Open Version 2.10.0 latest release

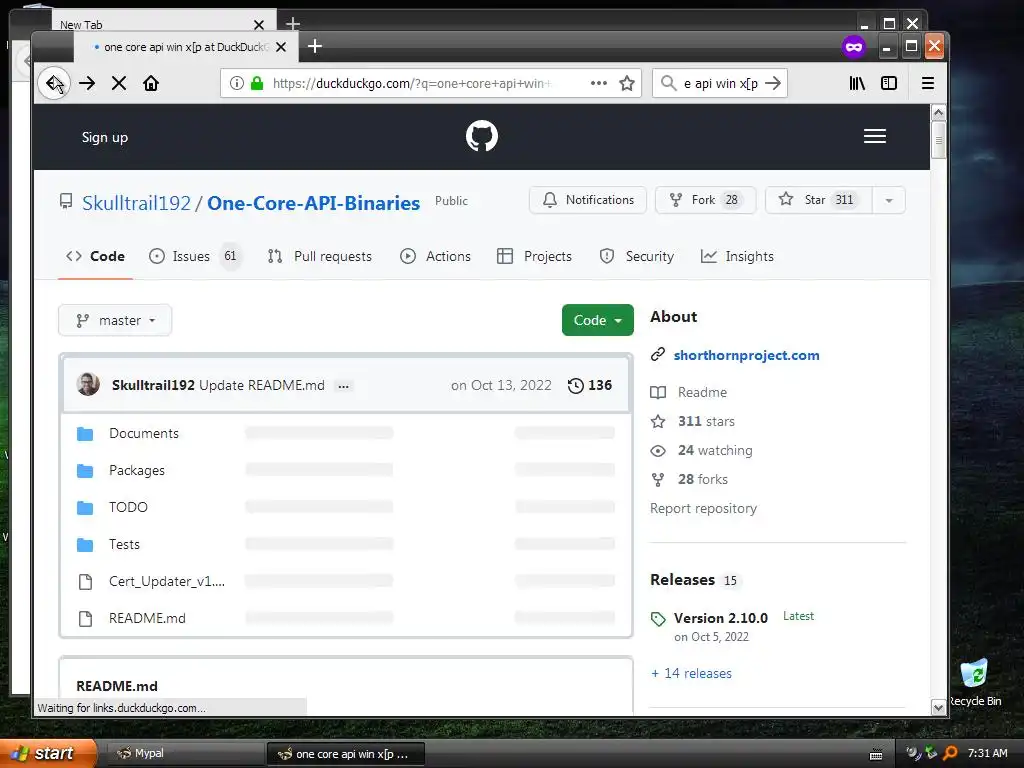point(720,618)
